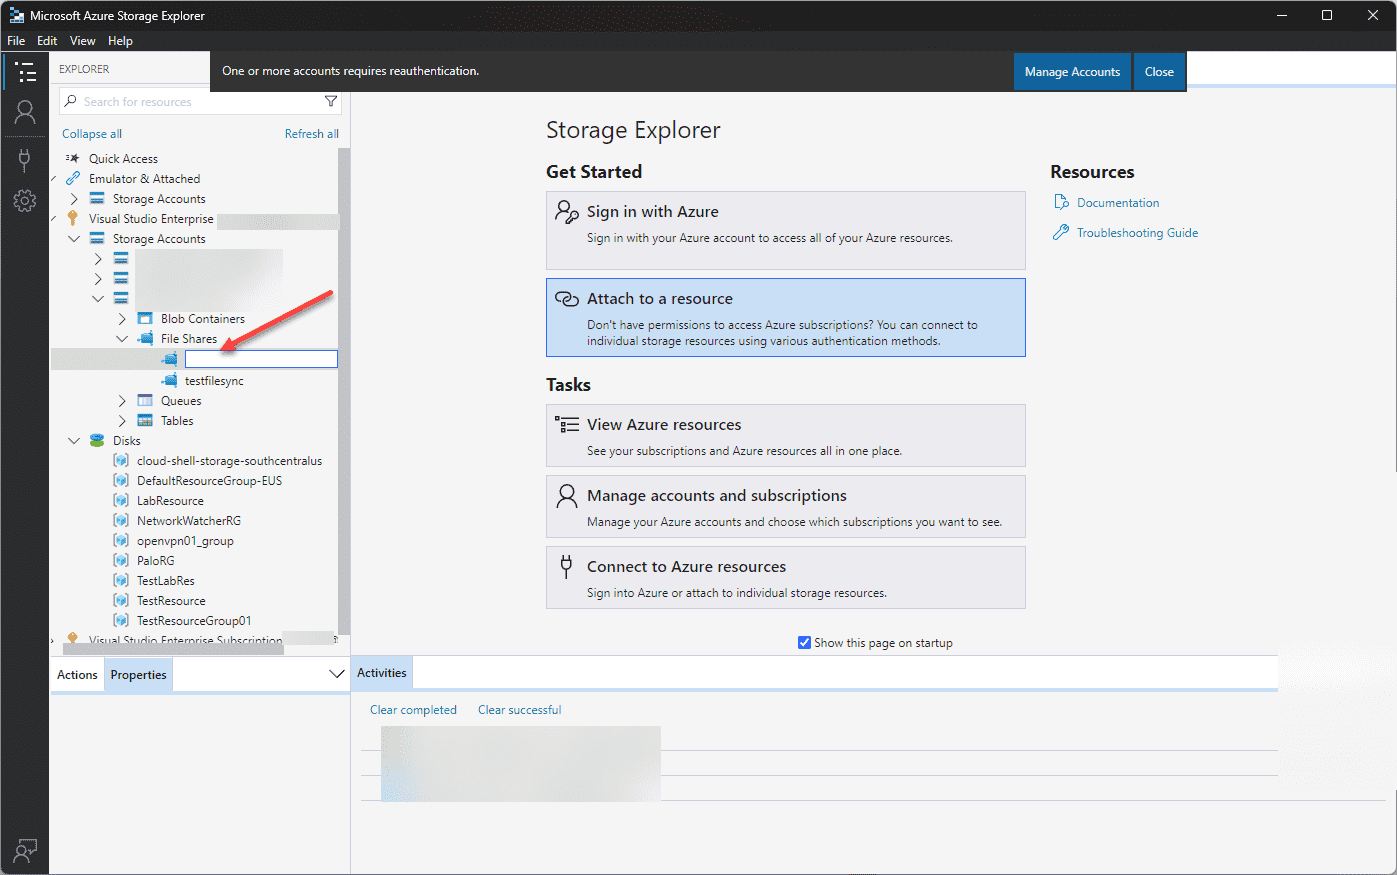Screen dimensions: 1397x875
Task: Click the new file share name input box
Action: (x=261, y=358)
